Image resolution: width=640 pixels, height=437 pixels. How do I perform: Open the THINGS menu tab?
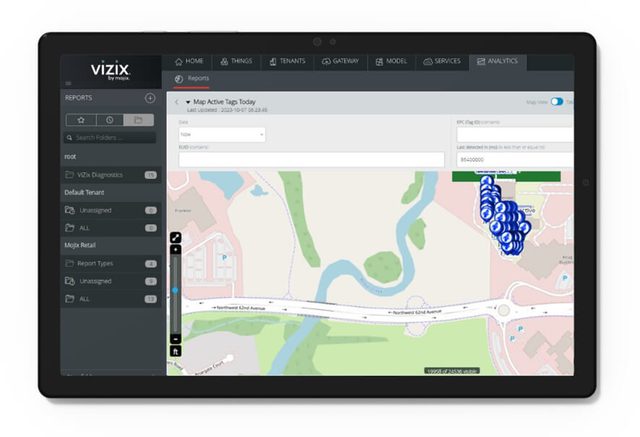click(237, 61)
